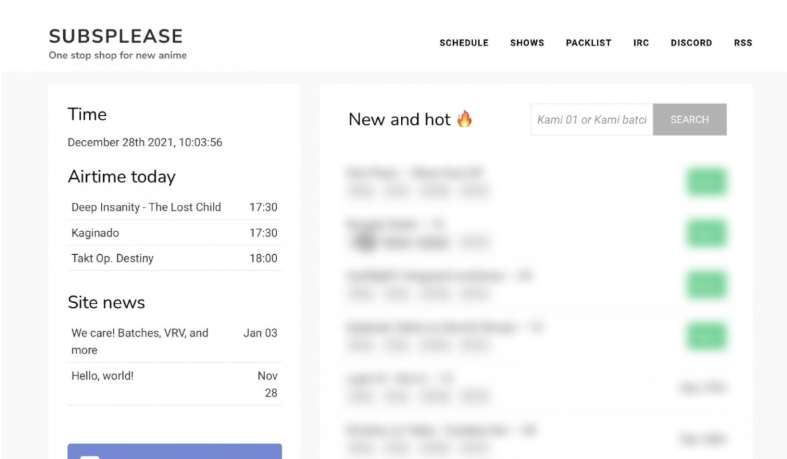This screenshot has height=459, width=787.
Task: Click the SUBSPLEASE site logo
Action: point(116,36)
